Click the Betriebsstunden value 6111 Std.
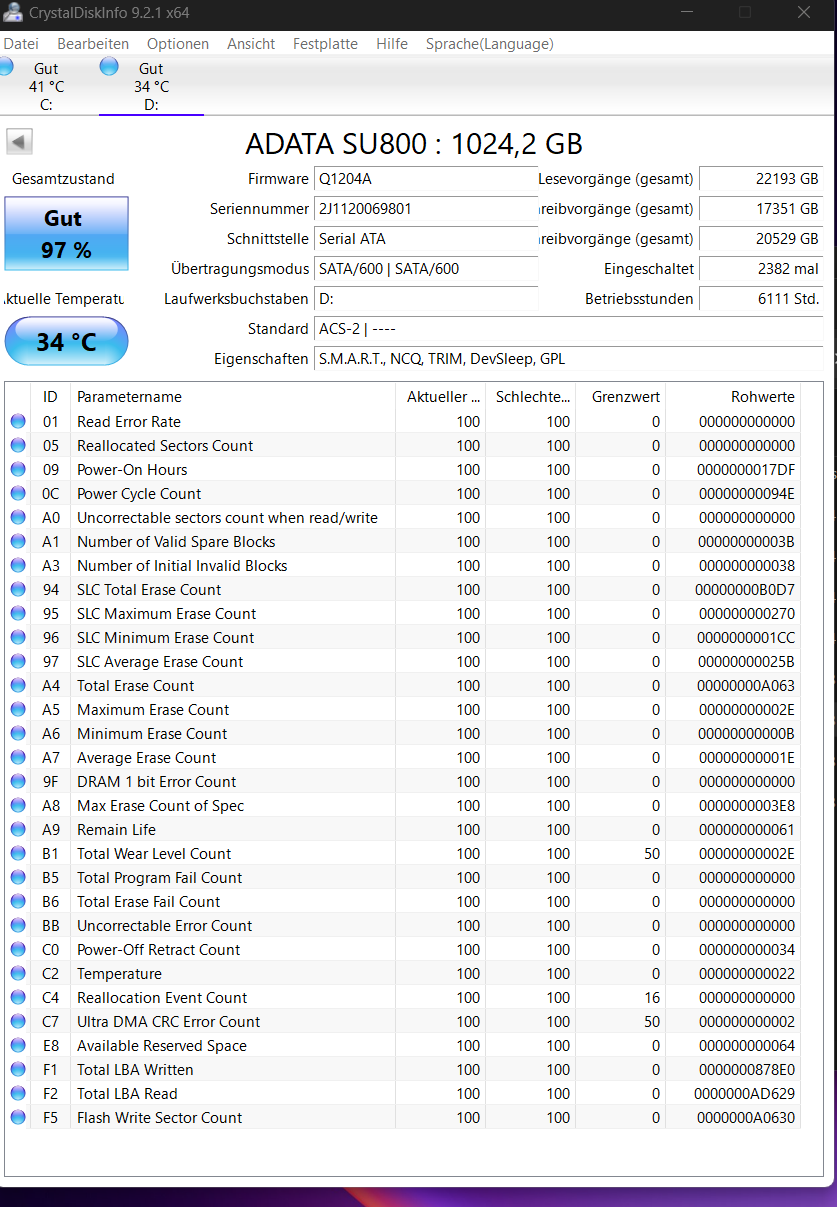Screen dimensions: 837x1207 (761, 299)
